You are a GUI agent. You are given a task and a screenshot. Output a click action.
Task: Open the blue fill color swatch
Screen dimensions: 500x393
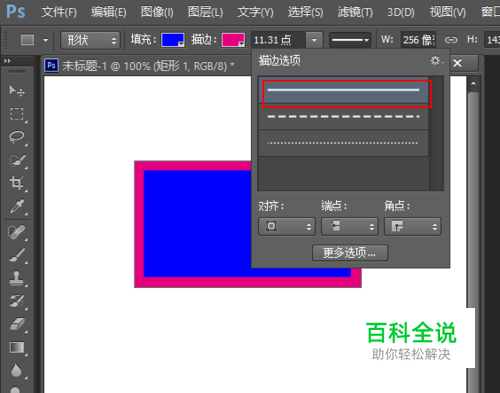point(173,40)
